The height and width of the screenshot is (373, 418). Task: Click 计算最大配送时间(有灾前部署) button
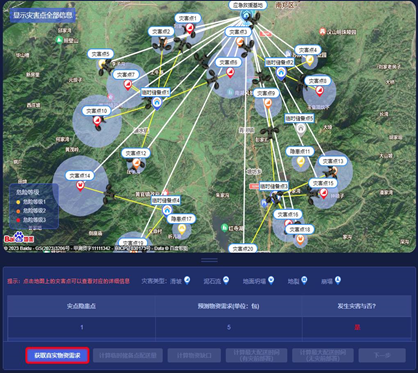[x=256, y=356]
